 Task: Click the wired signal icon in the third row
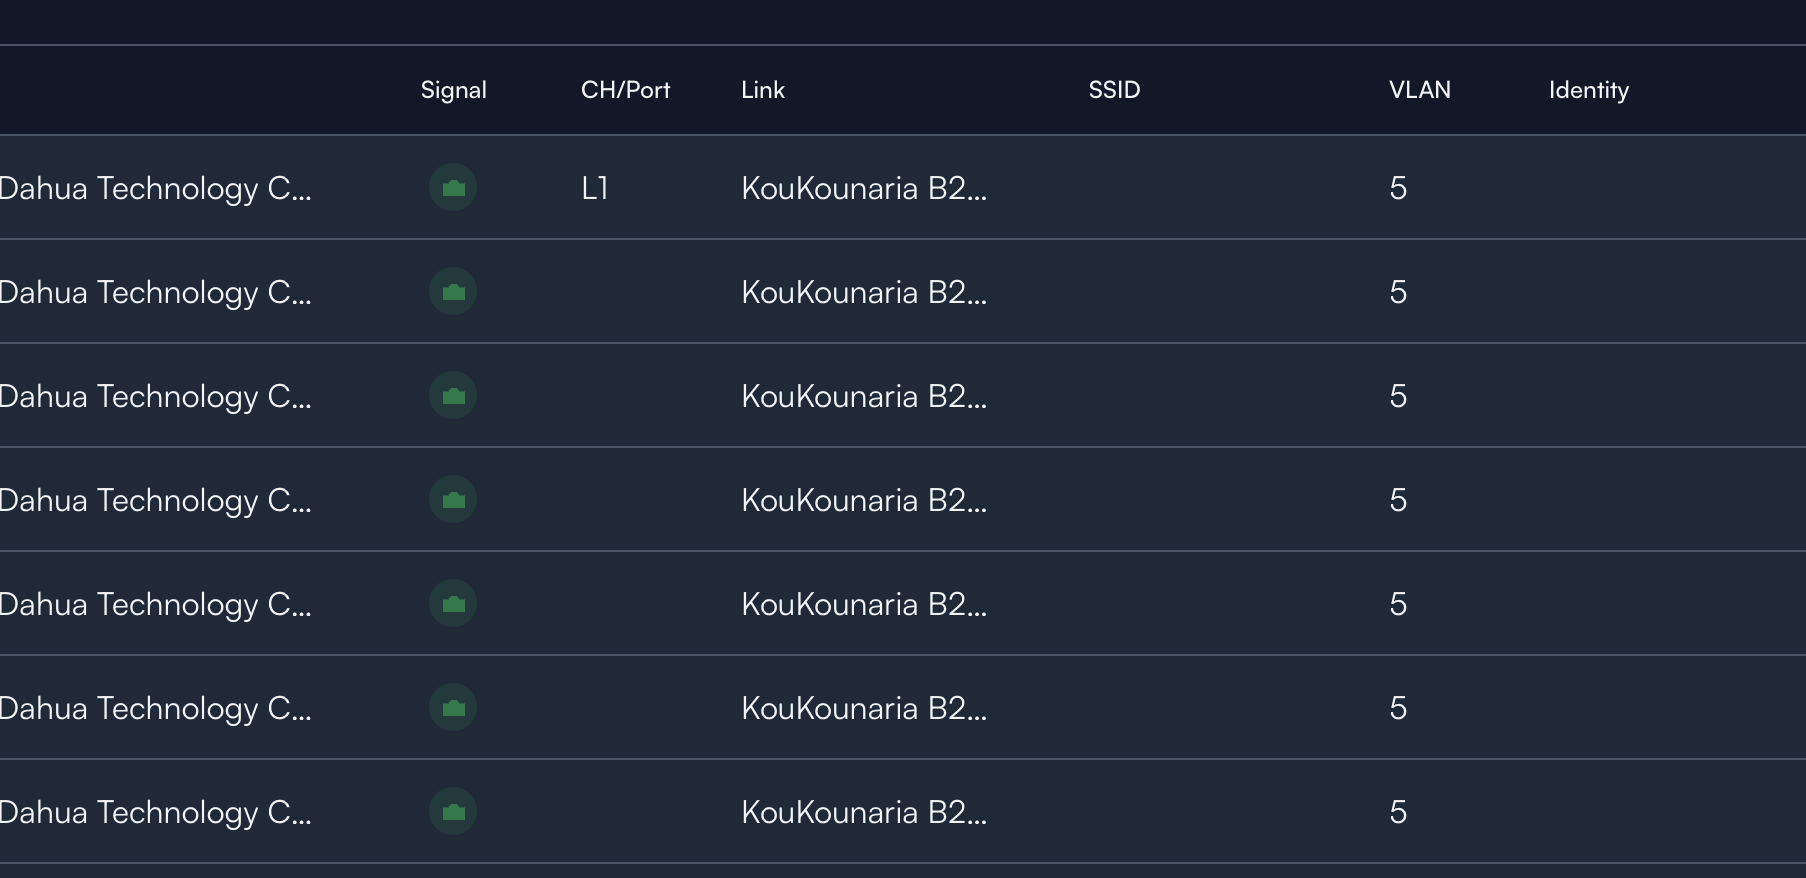coord(453,396)
